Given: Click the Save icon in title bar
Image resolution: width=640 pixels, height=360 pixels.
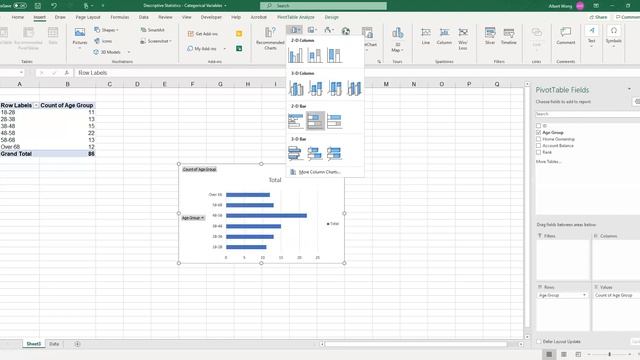Looking at the screenshot, I should coord(38,6).
